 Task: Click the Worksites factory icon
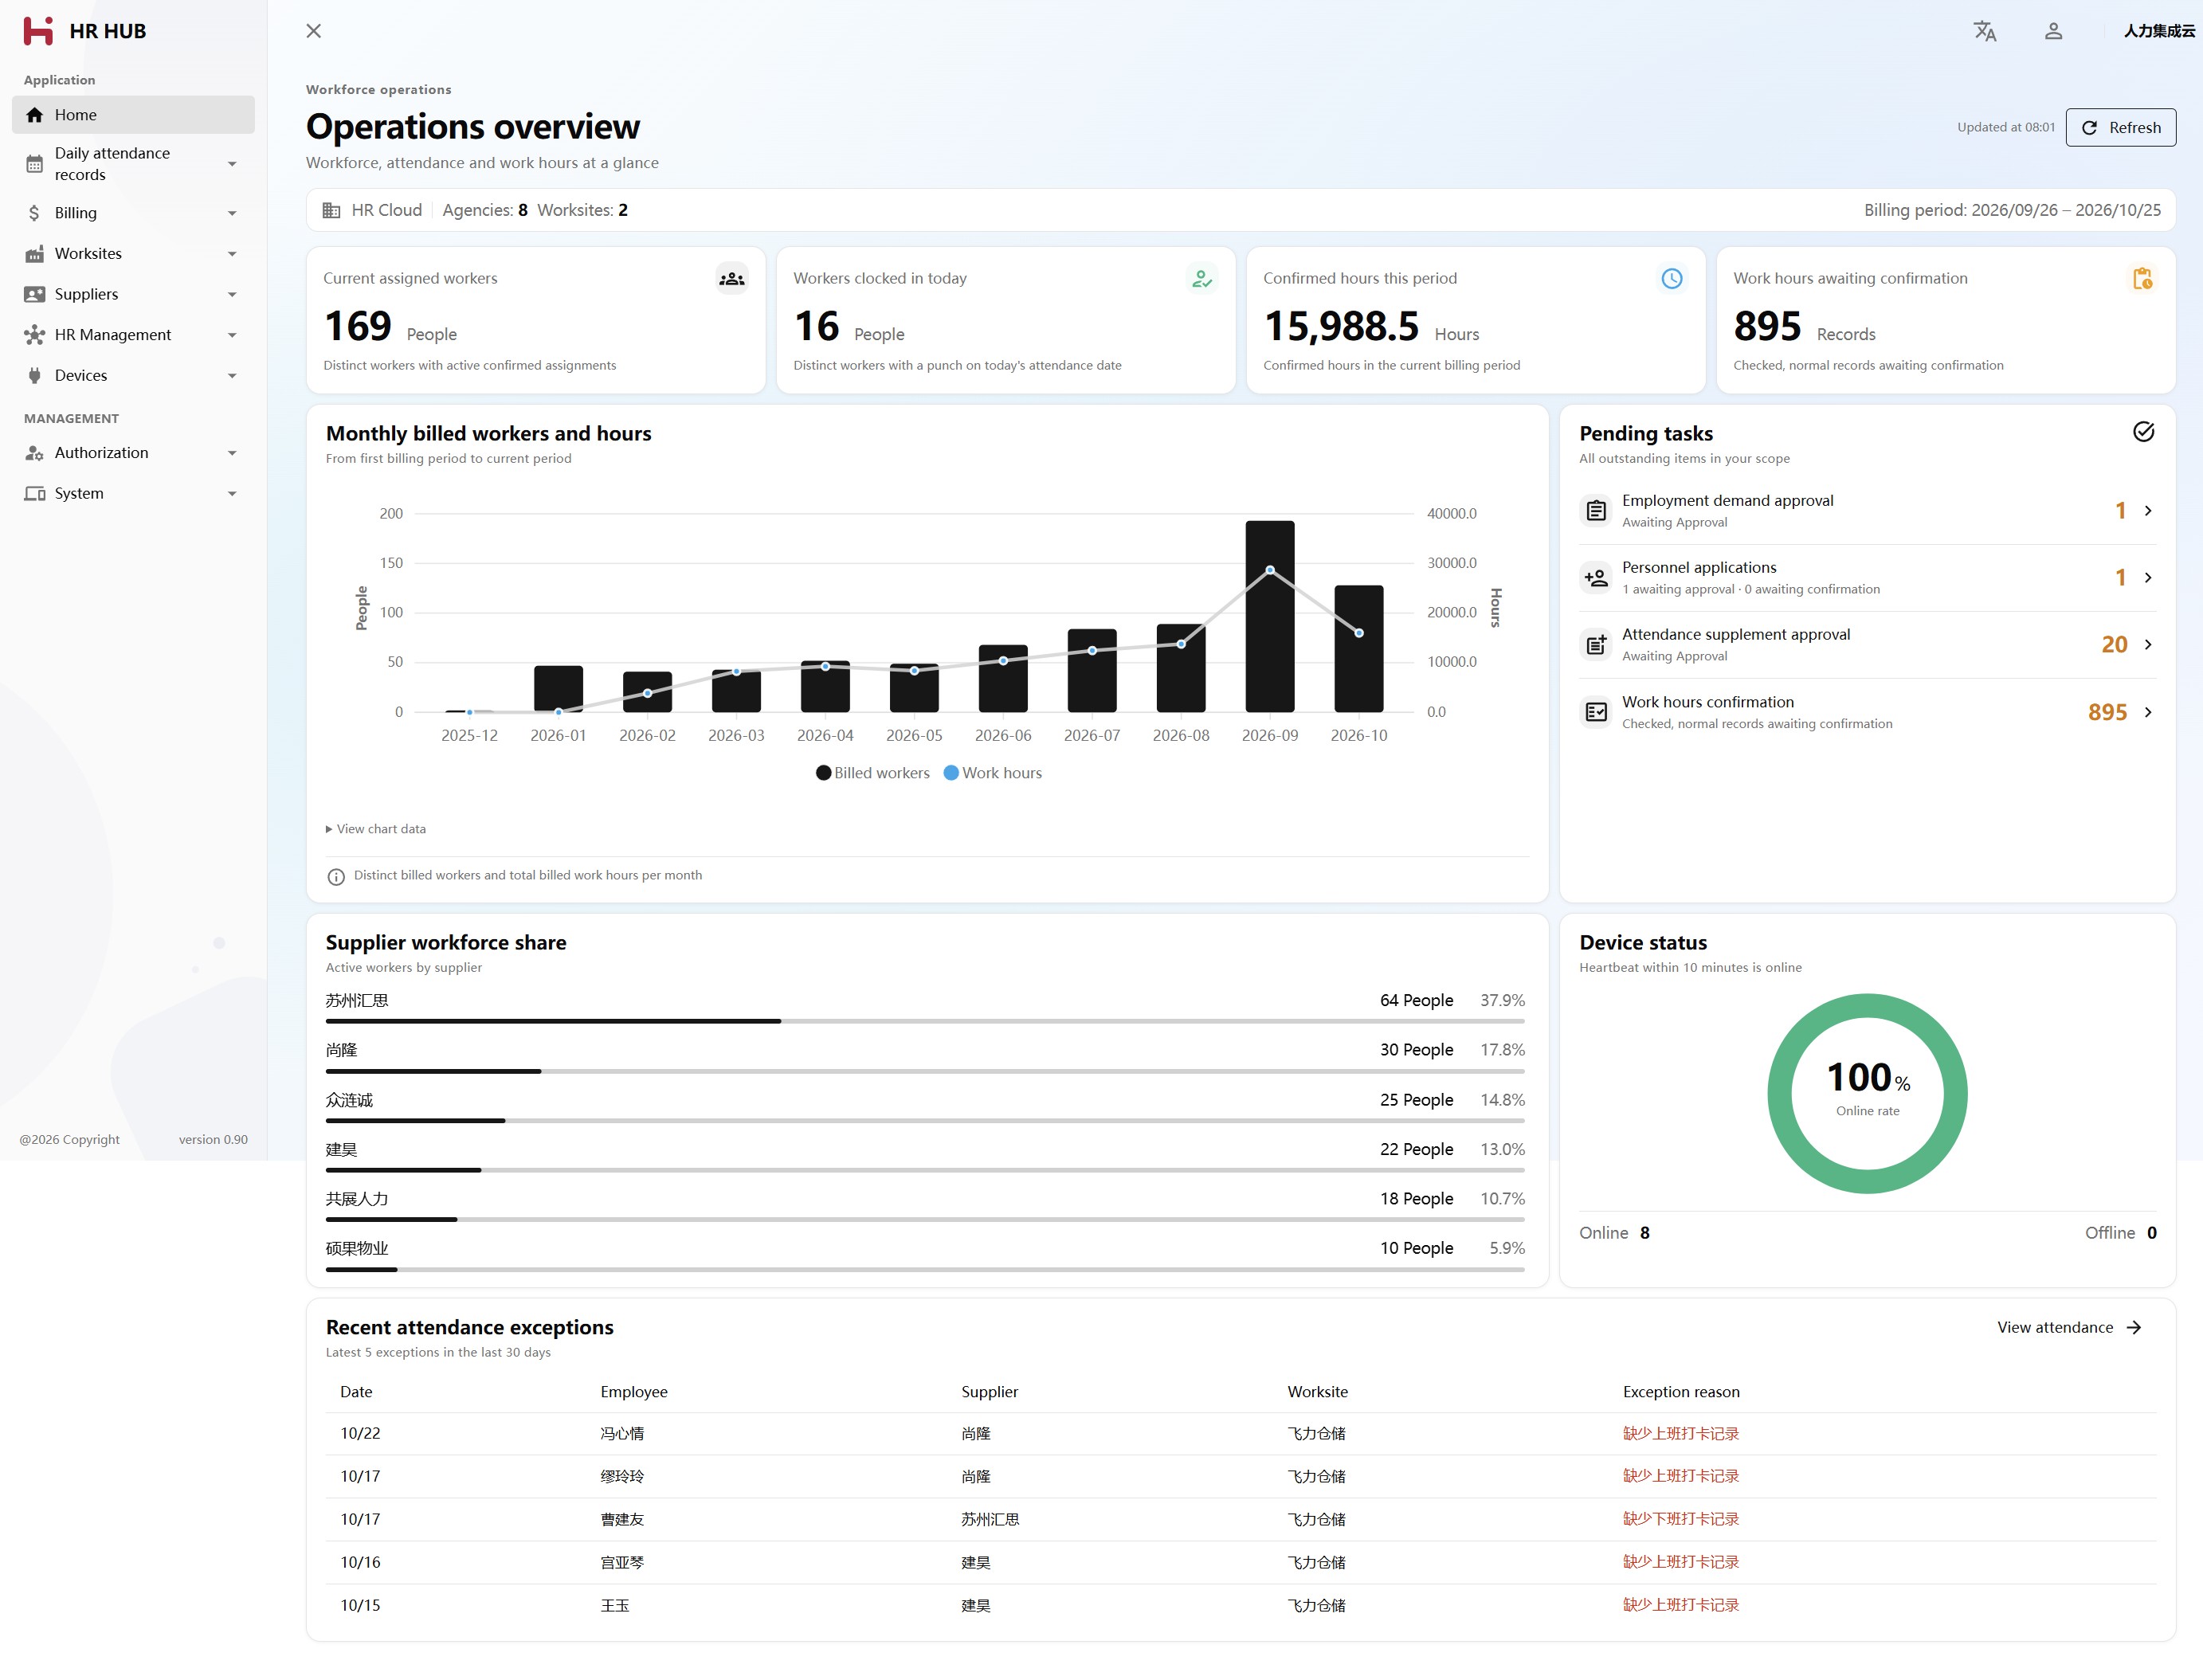point(35,254)
